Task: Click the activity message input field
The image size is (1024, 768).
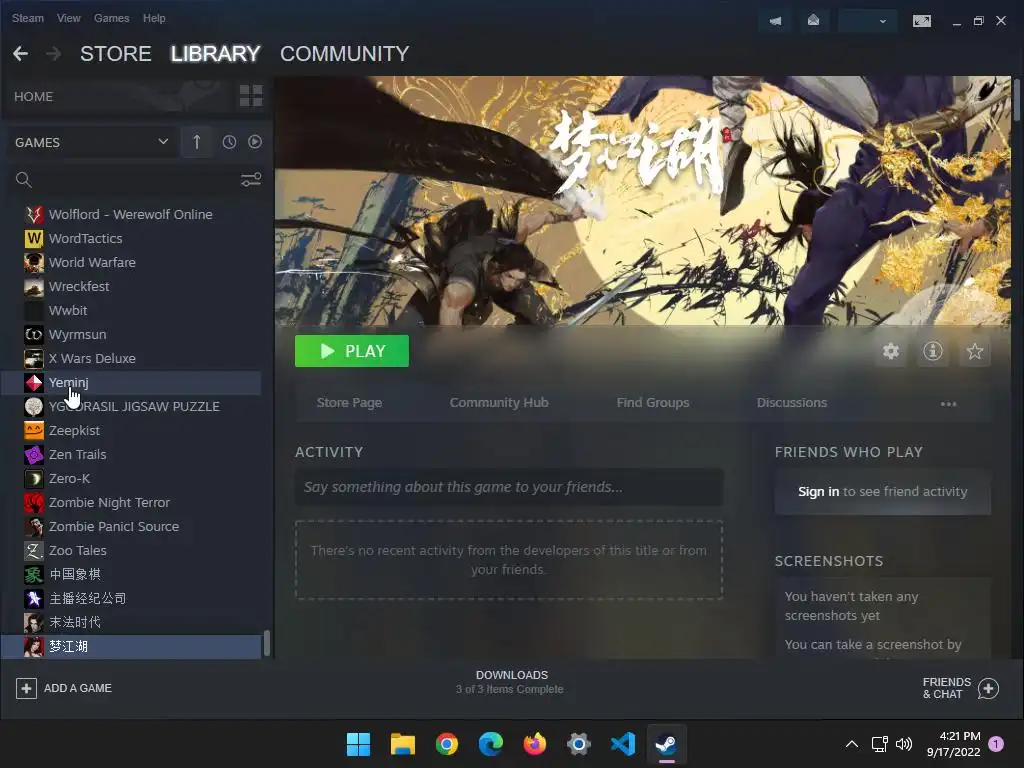Action: tap(509, 487)
